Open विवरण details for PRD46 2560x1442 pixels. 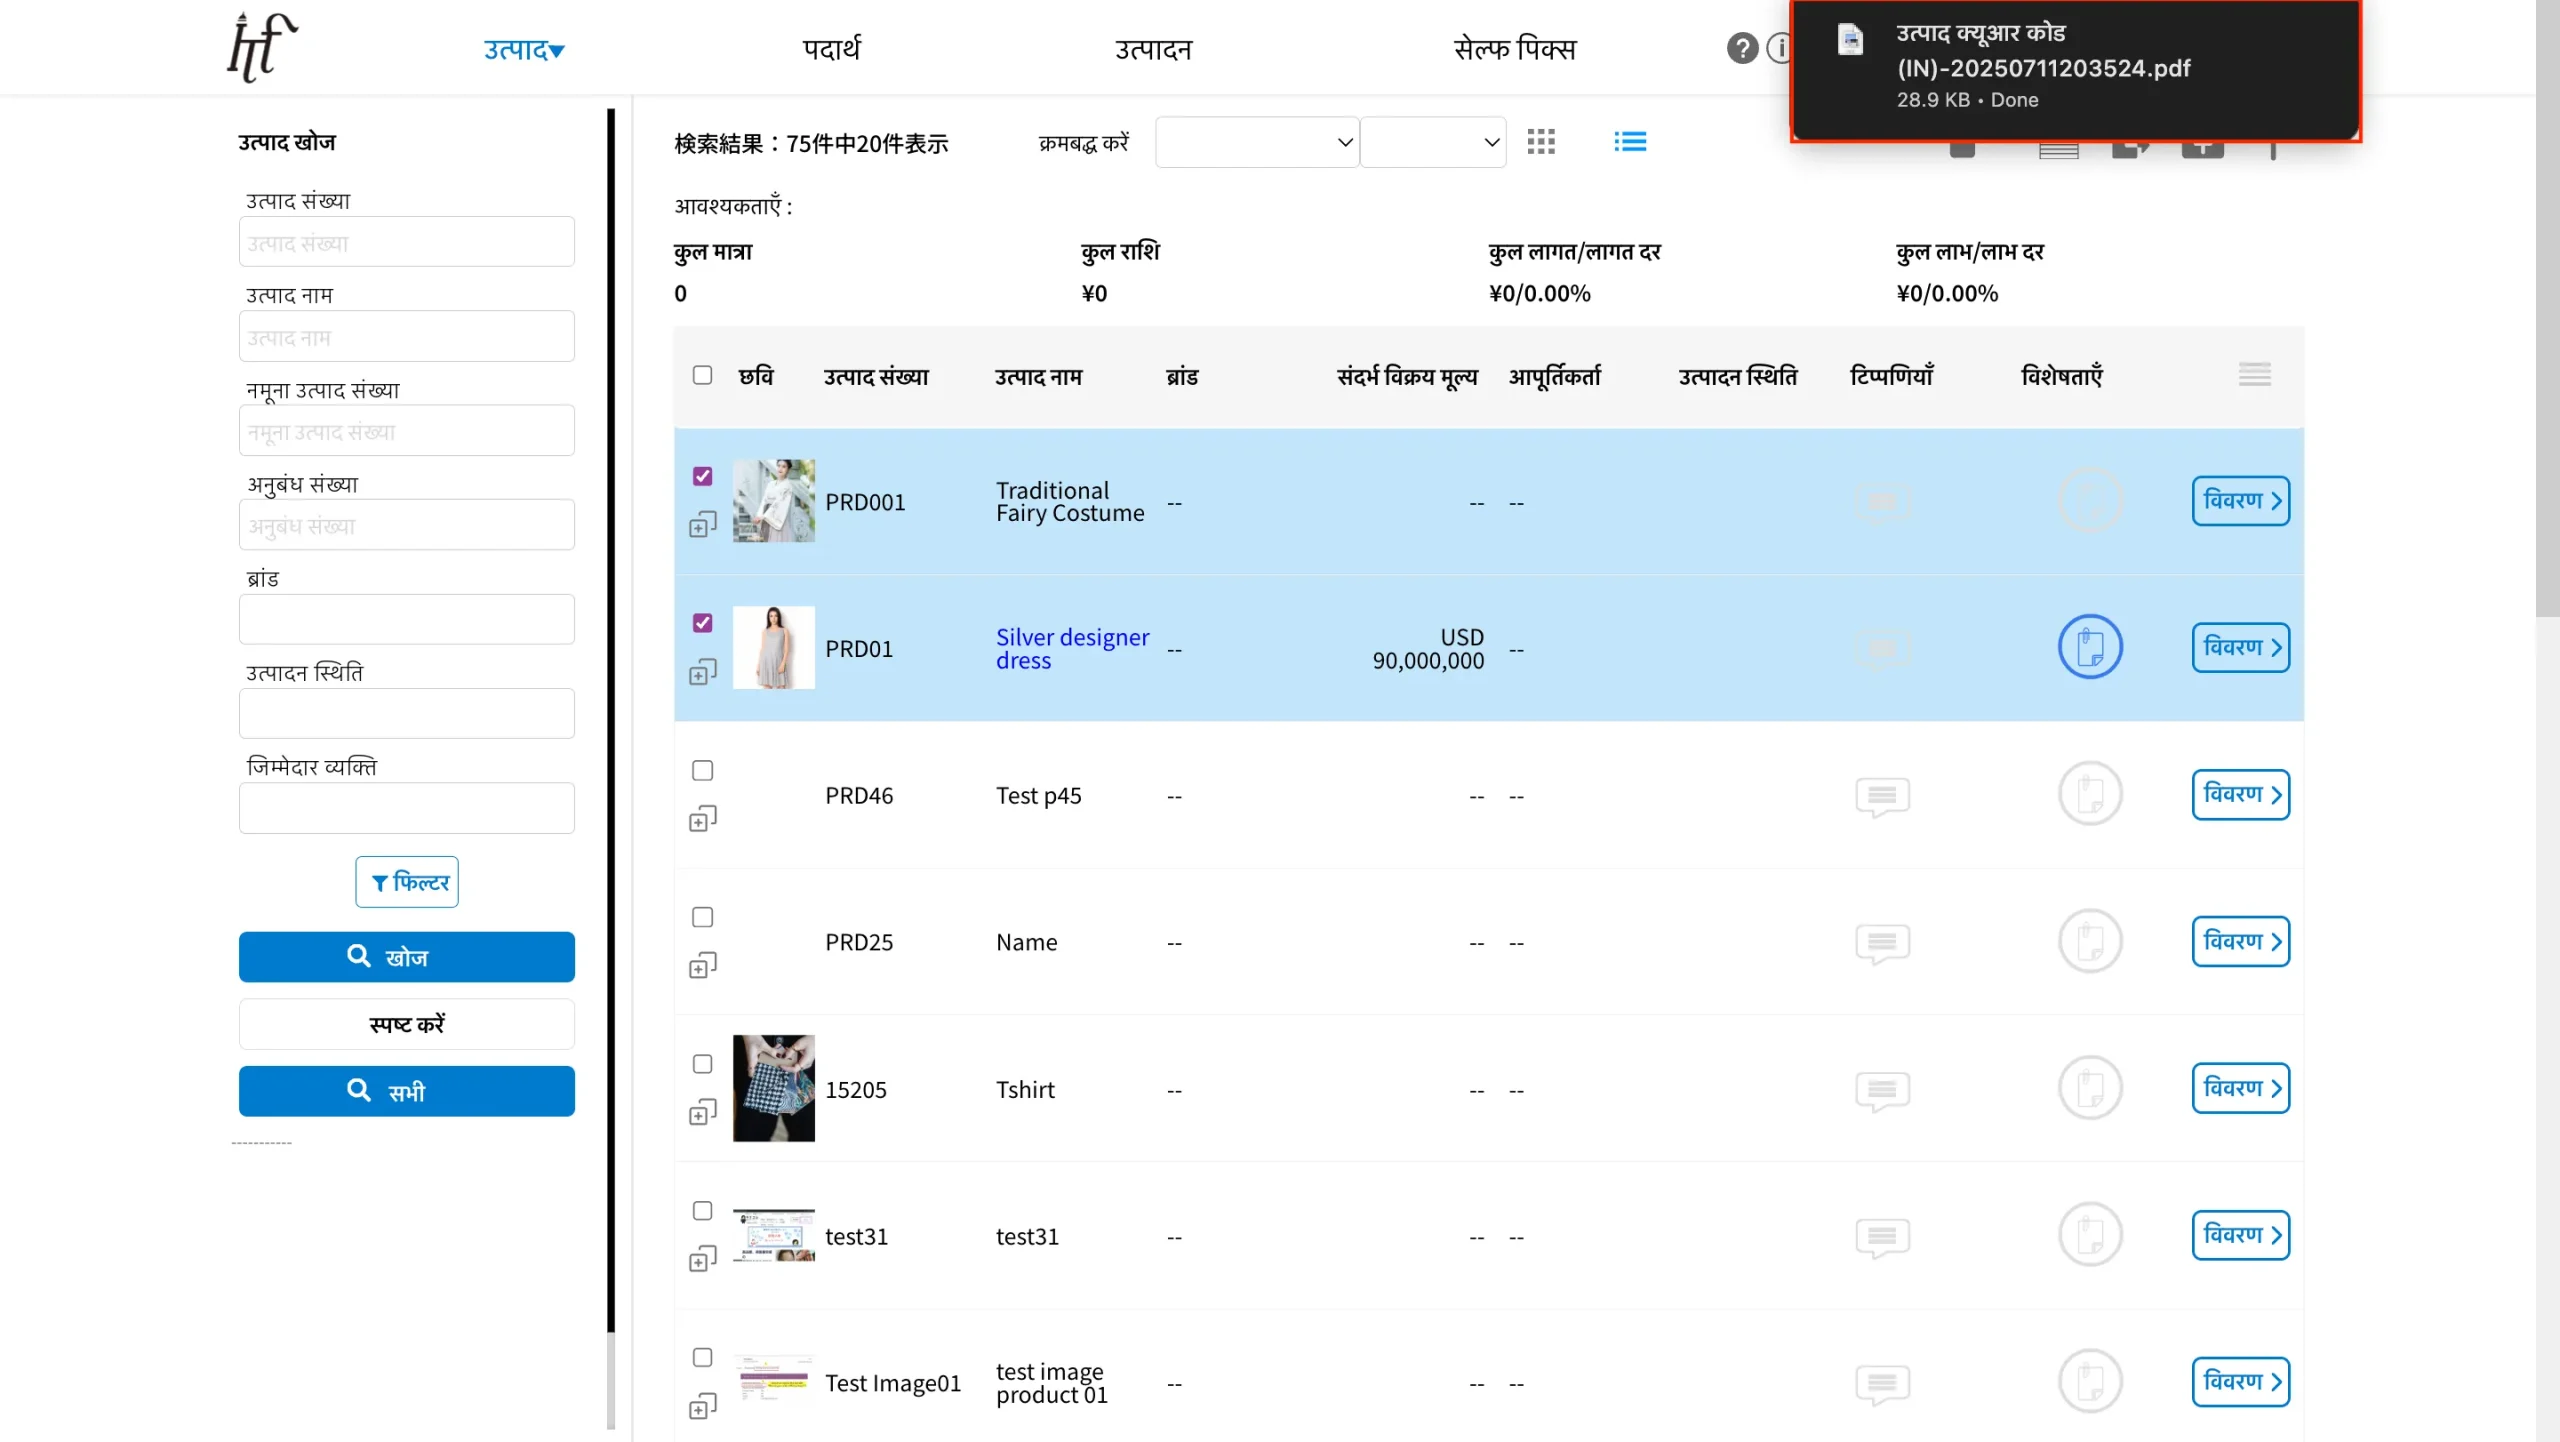pyautogui.click(x=2241, y=794)
